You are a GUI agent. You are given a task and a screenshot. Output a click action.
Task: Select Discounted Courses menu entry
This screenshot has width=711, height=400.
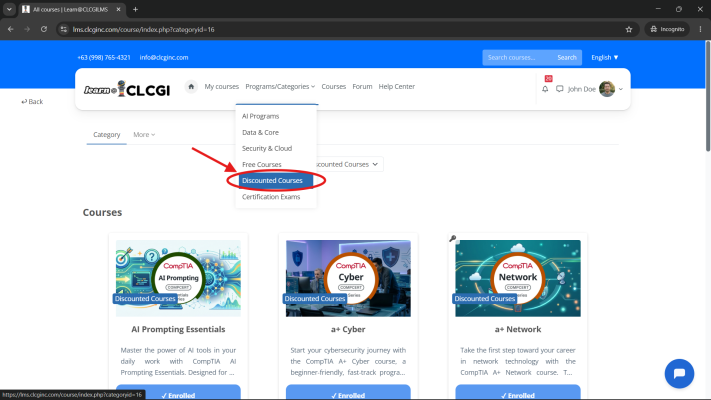click(x=276, y=180)
